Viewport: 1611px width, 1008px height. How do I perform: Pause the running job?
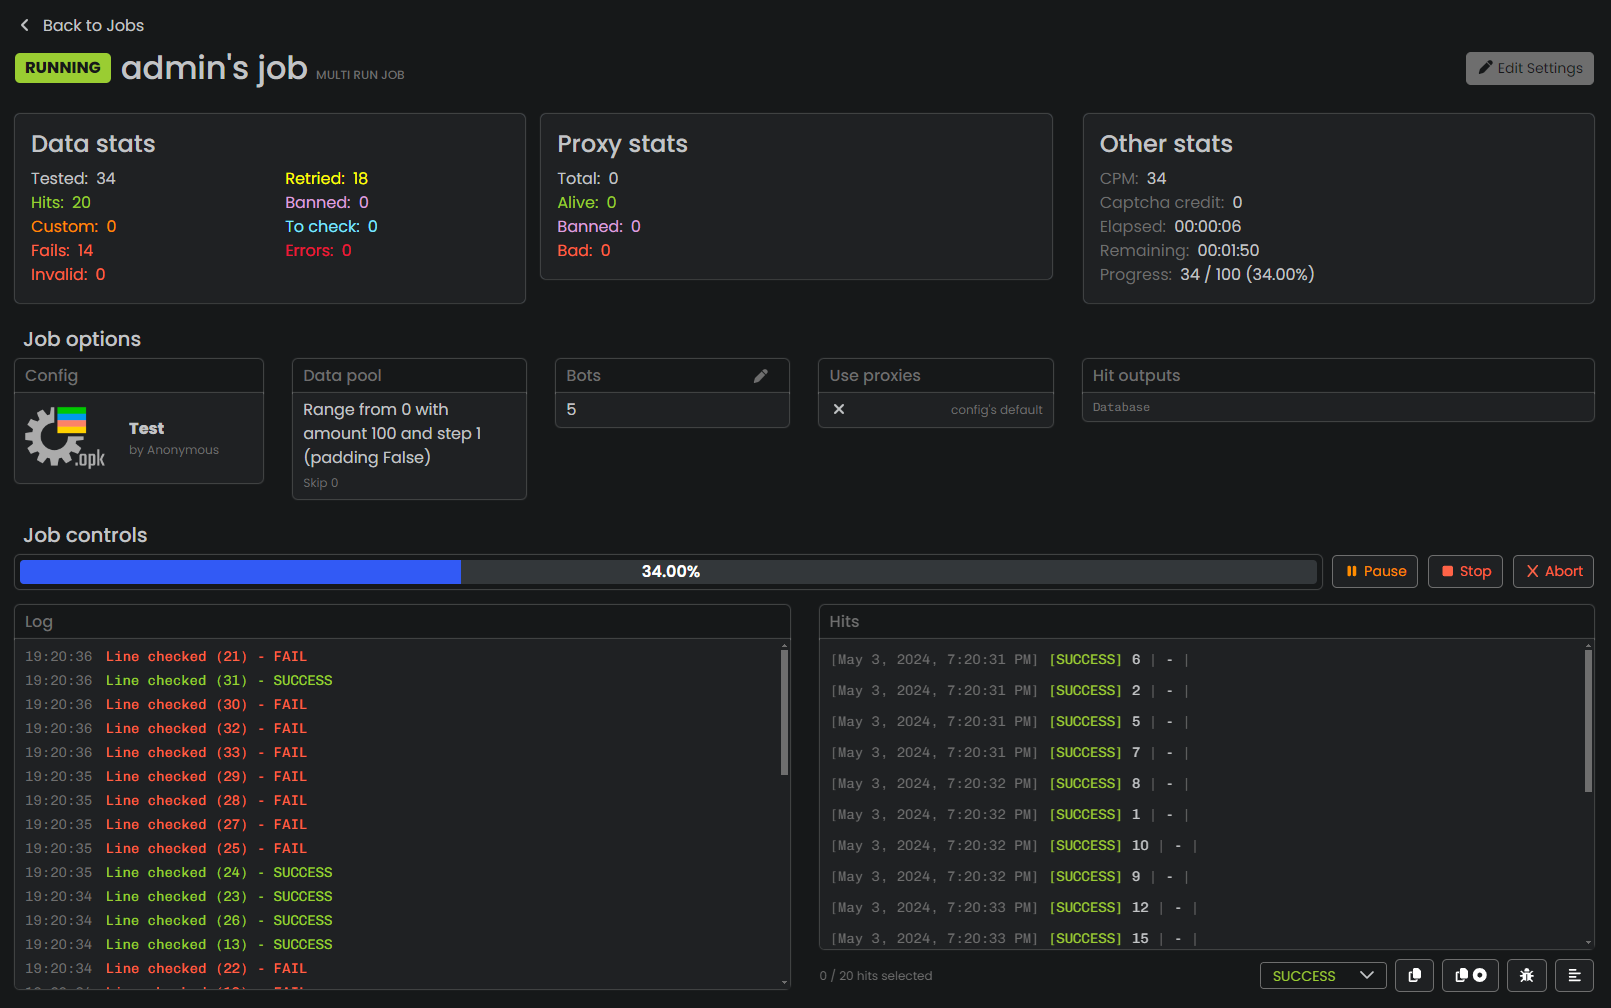1375,571
